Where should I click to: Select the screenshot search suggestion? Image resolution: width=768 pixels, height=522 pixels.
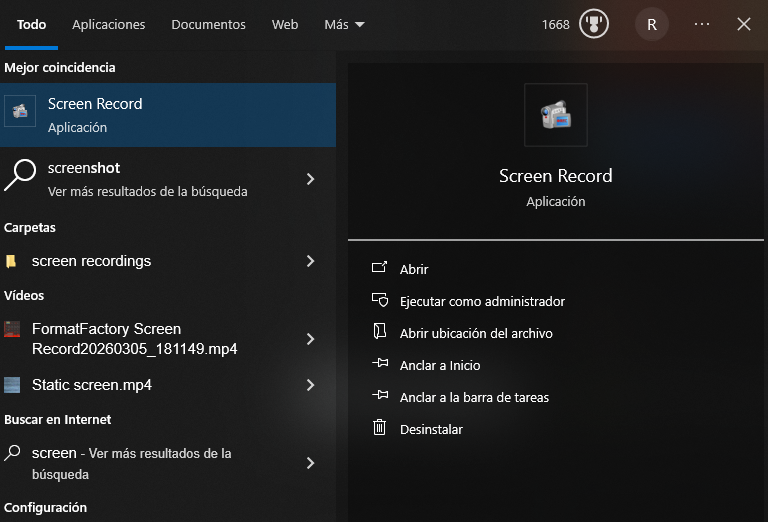168,179
